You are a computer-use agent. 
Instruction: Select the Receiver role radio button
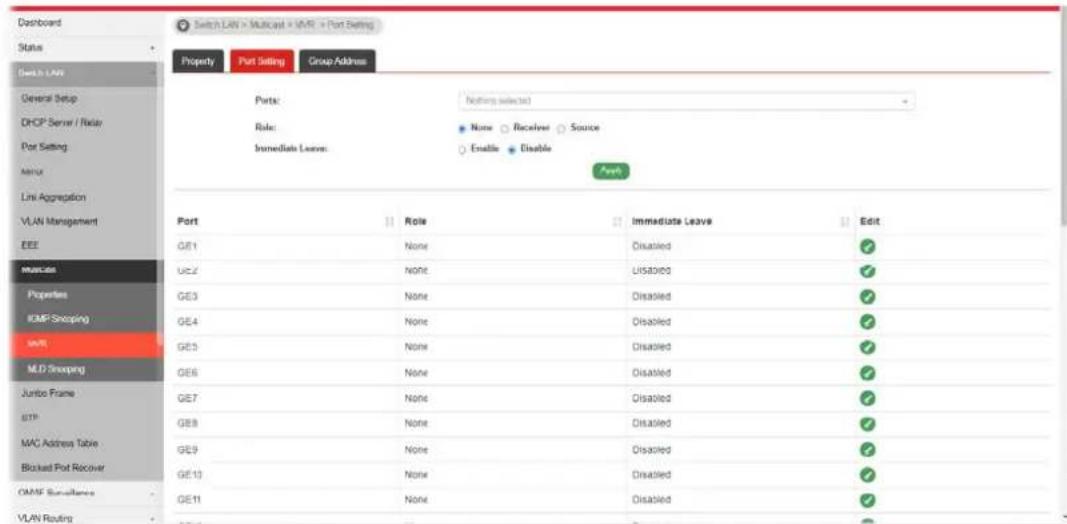coord(505,128)
